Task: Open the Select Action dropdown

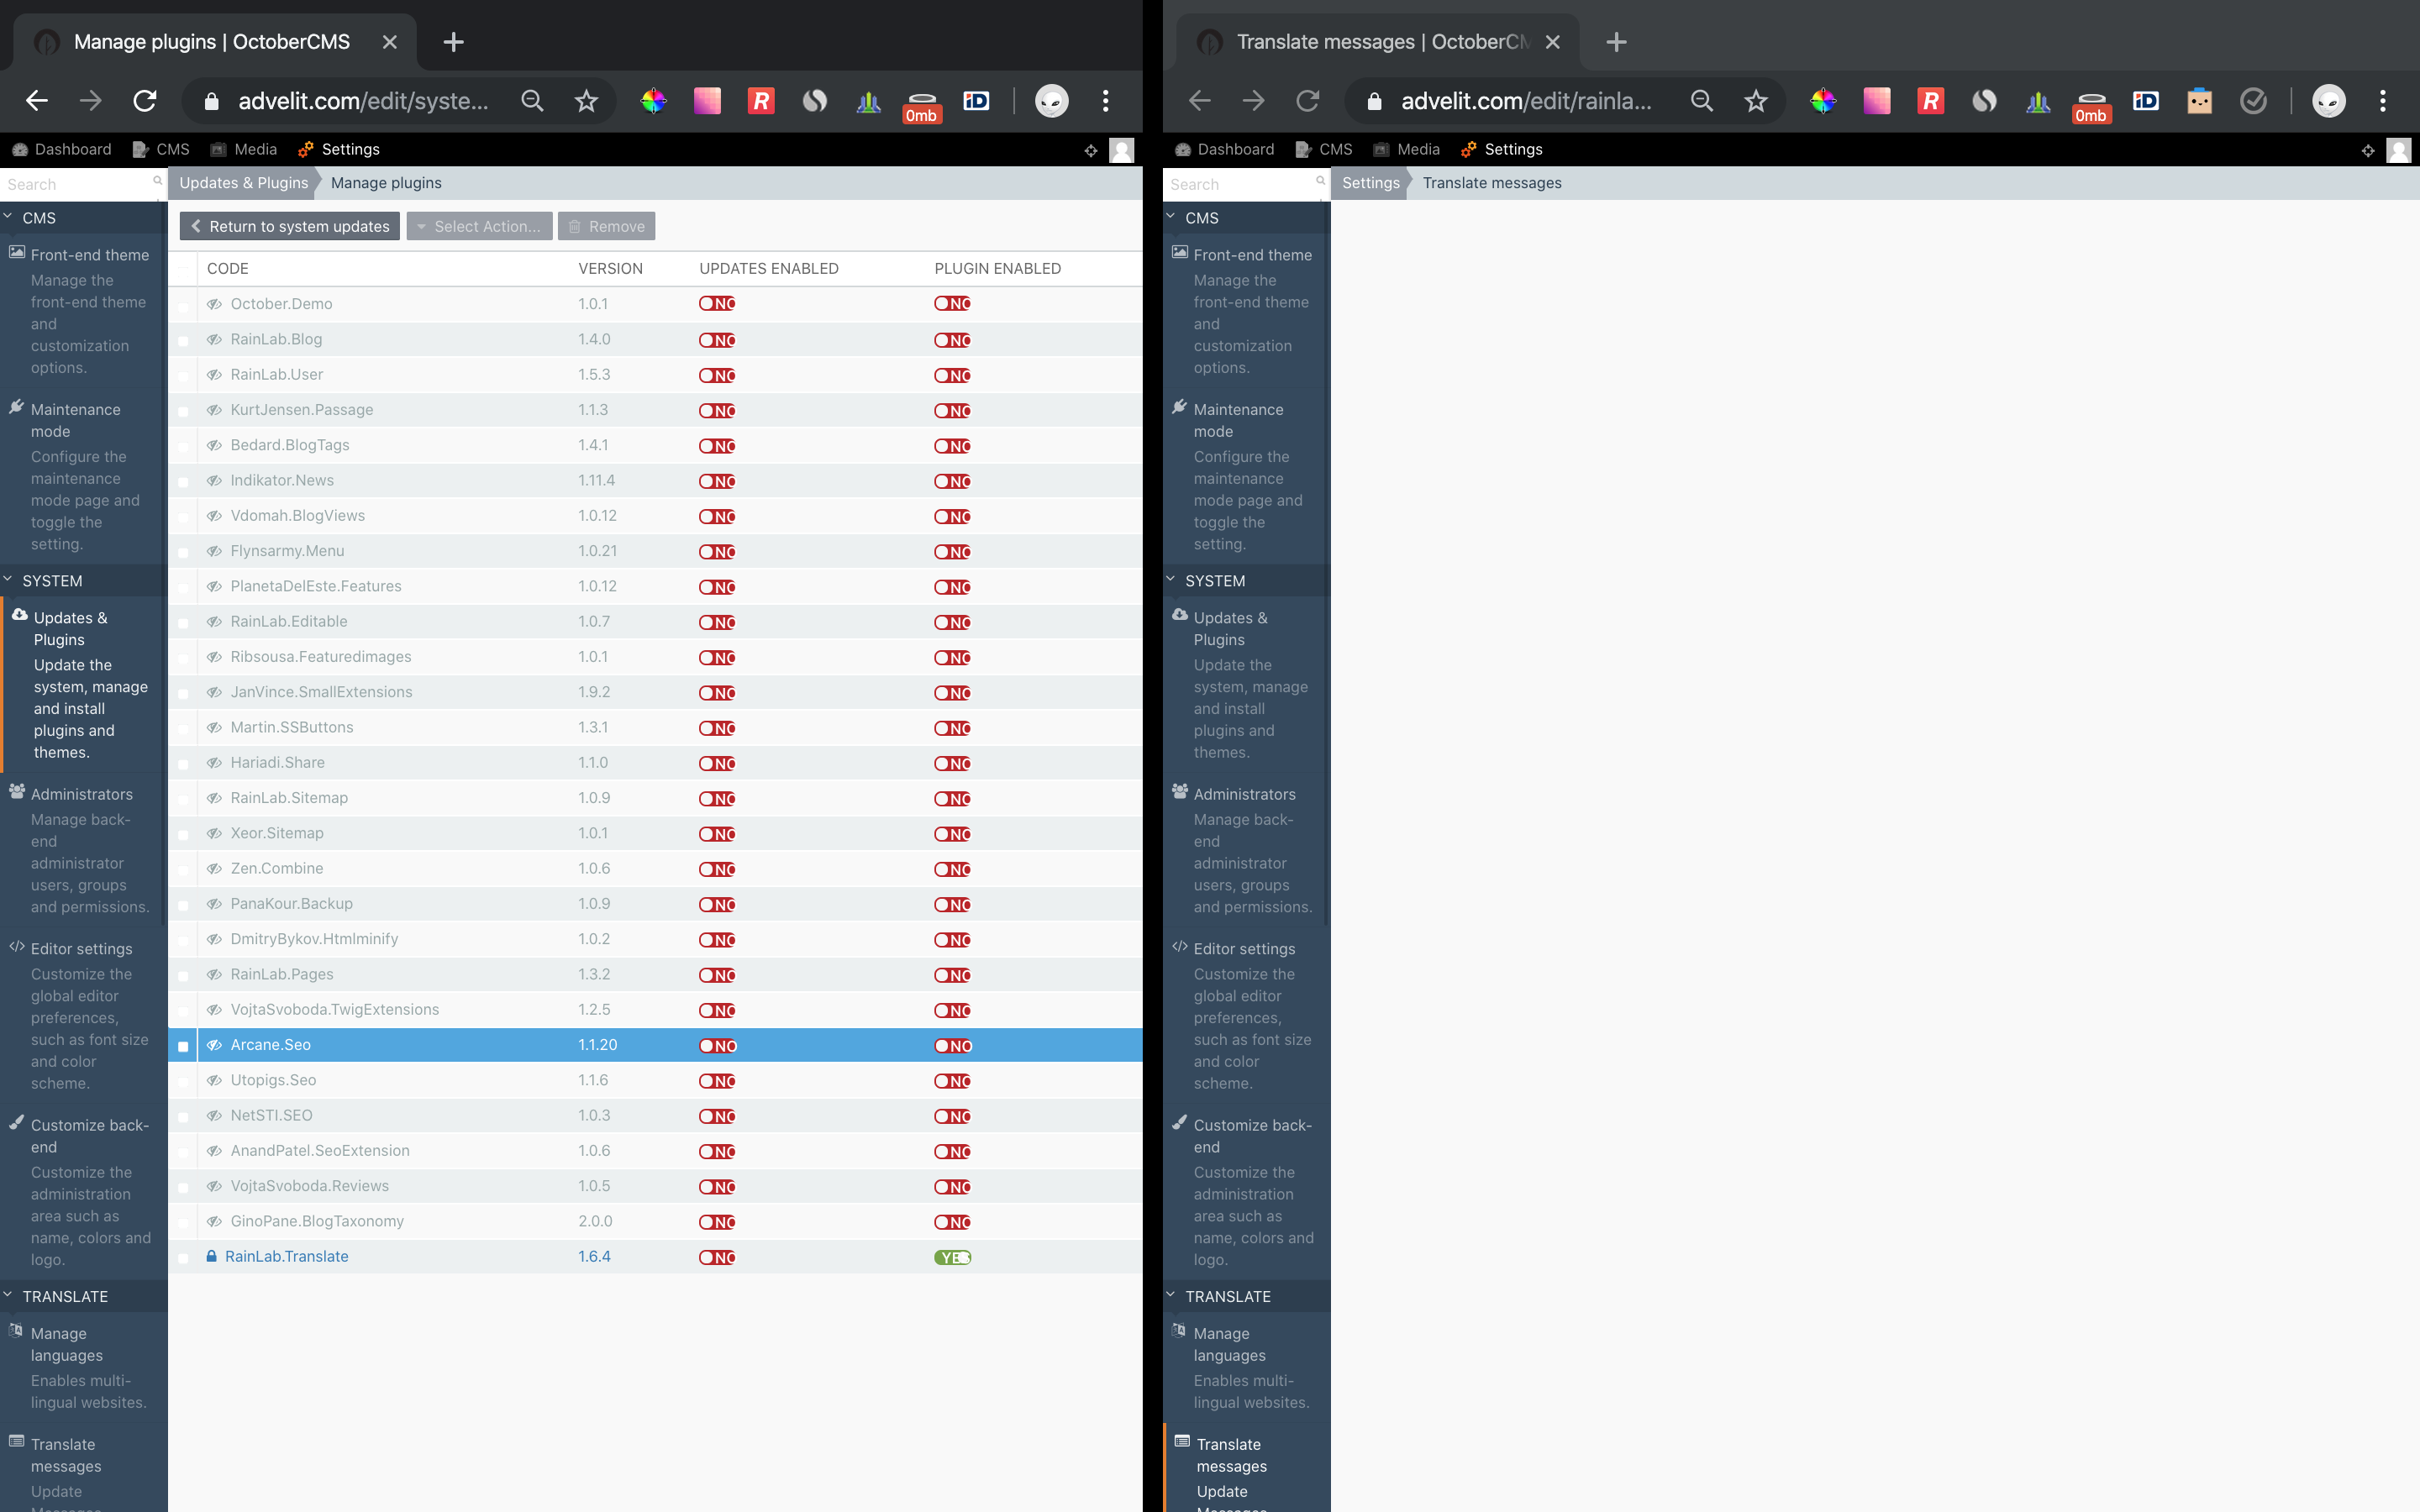Action: 480,226
